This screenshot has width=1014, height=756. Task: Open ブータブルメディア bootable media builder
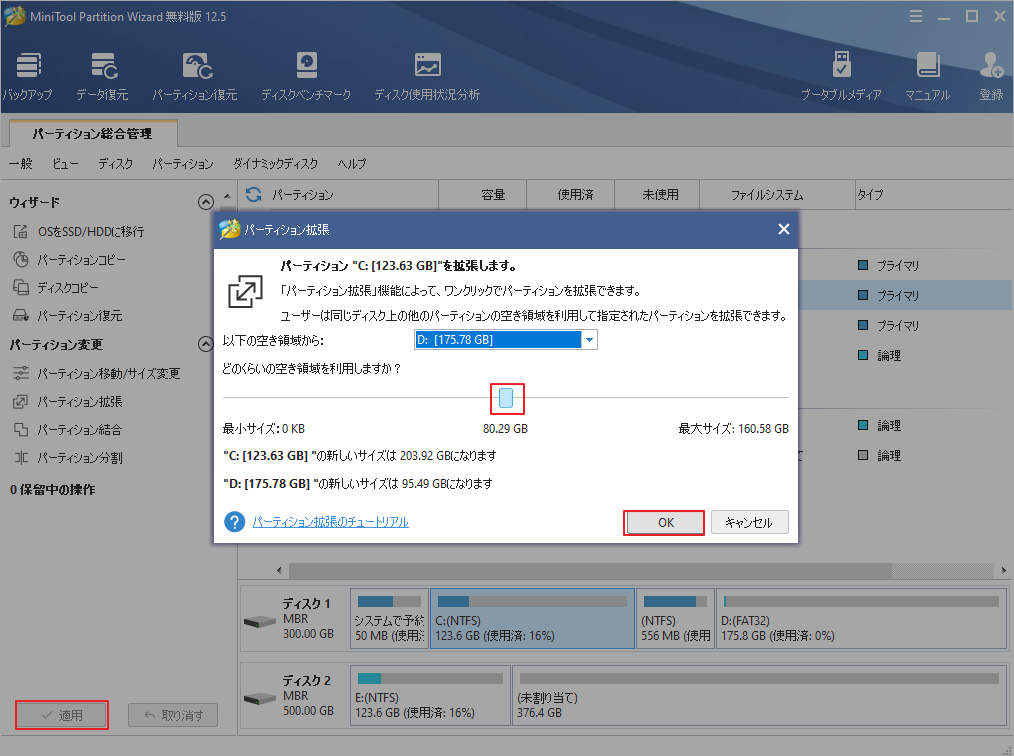coord(841,77)
